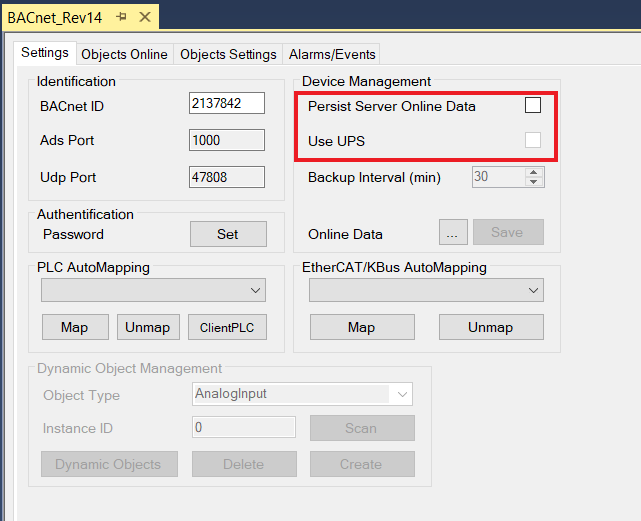The height and width of the screenshot is (521, 641).
Task: Click the 'BACnet ID' label
Action: (72, 106)
